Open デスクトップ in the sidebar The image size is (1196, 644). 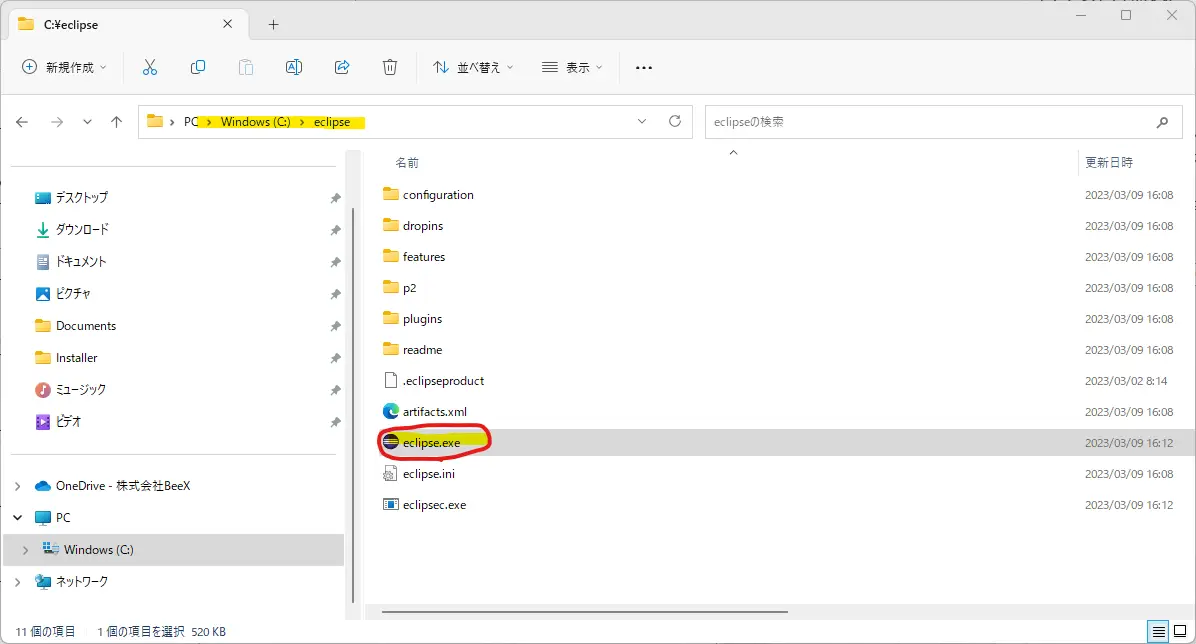click(x=82, y=198)
